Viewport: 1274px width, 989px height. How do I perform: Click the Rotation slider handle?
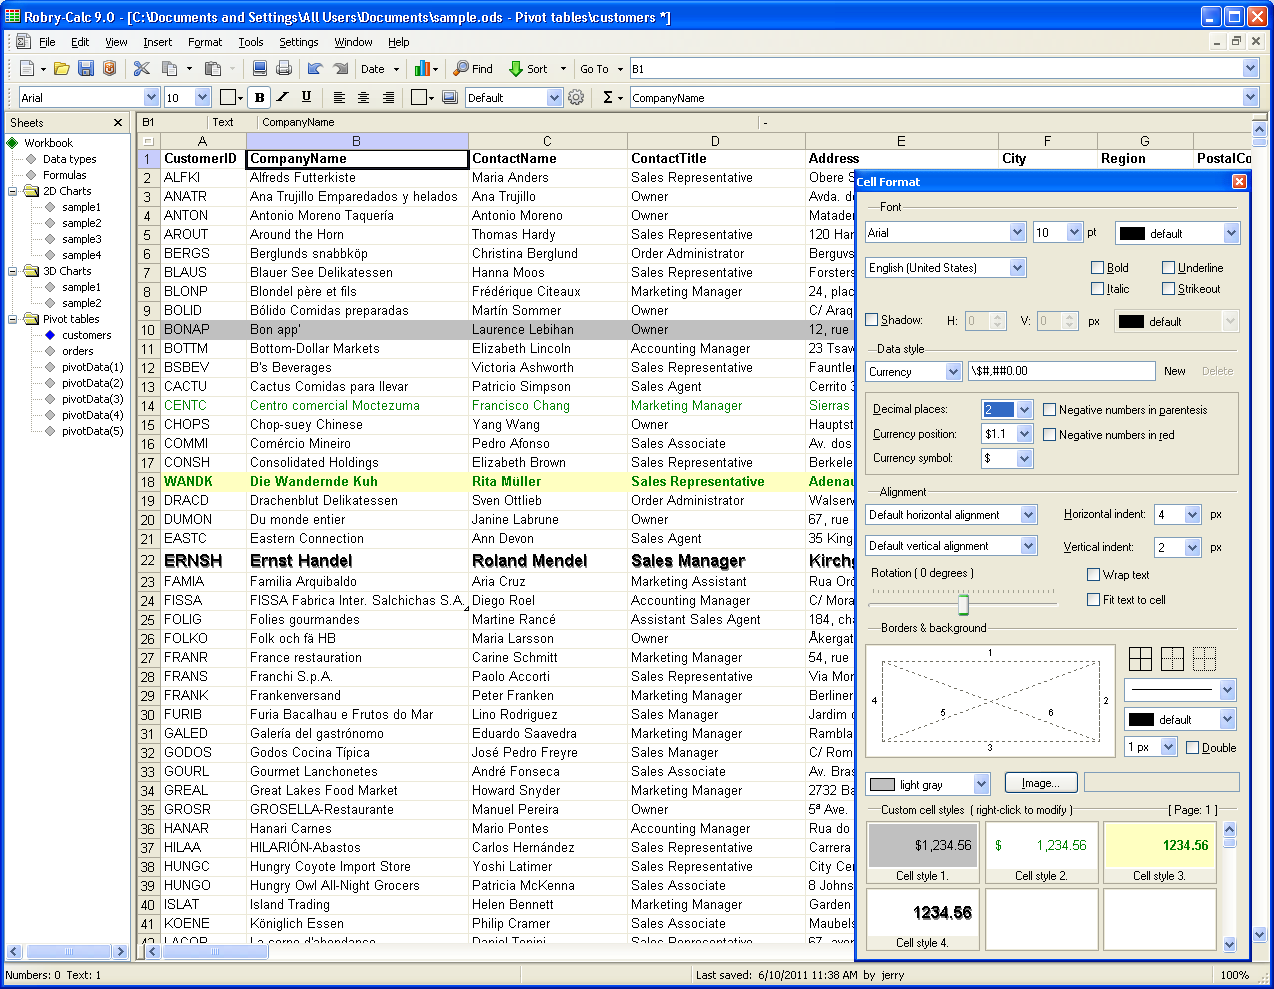click(963, 605)
